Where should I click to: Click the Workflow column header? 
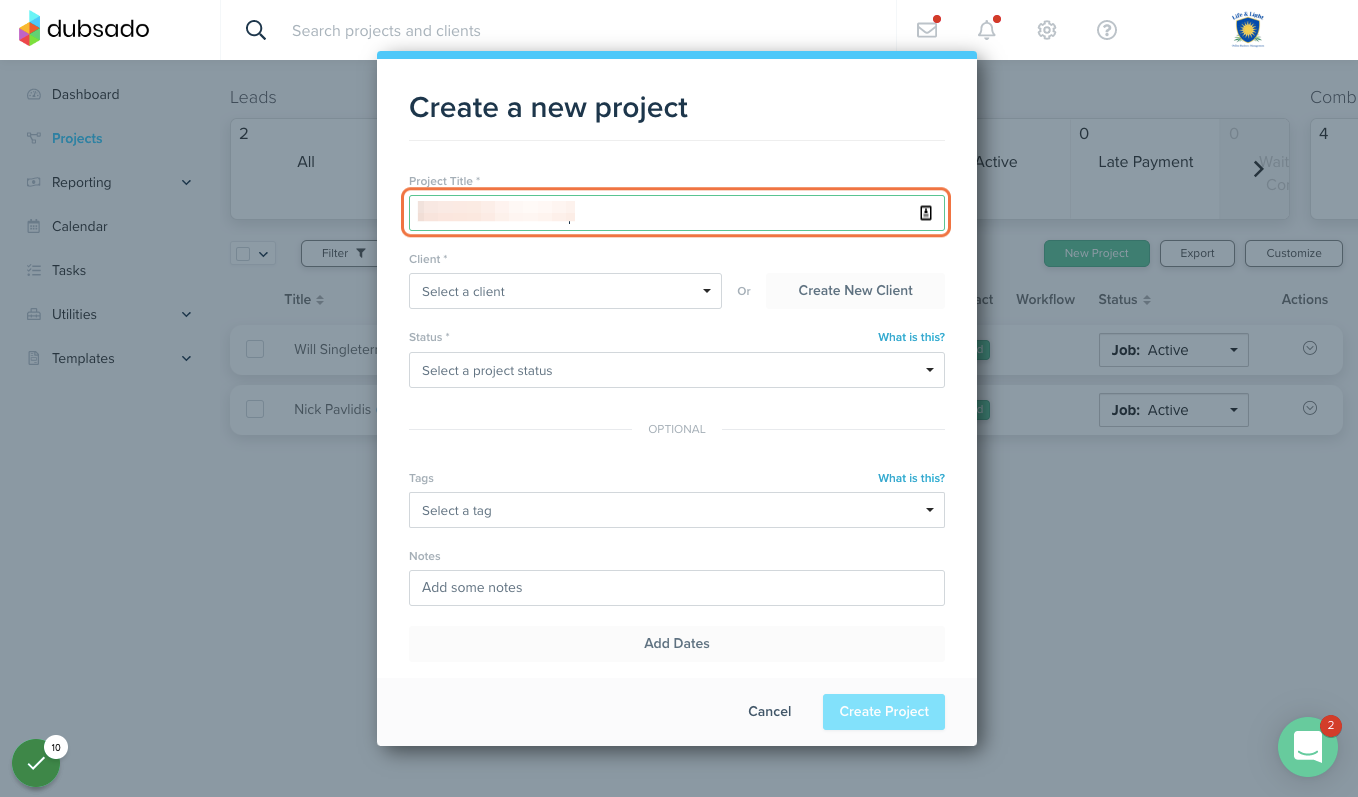click(x=1045, y=299)
